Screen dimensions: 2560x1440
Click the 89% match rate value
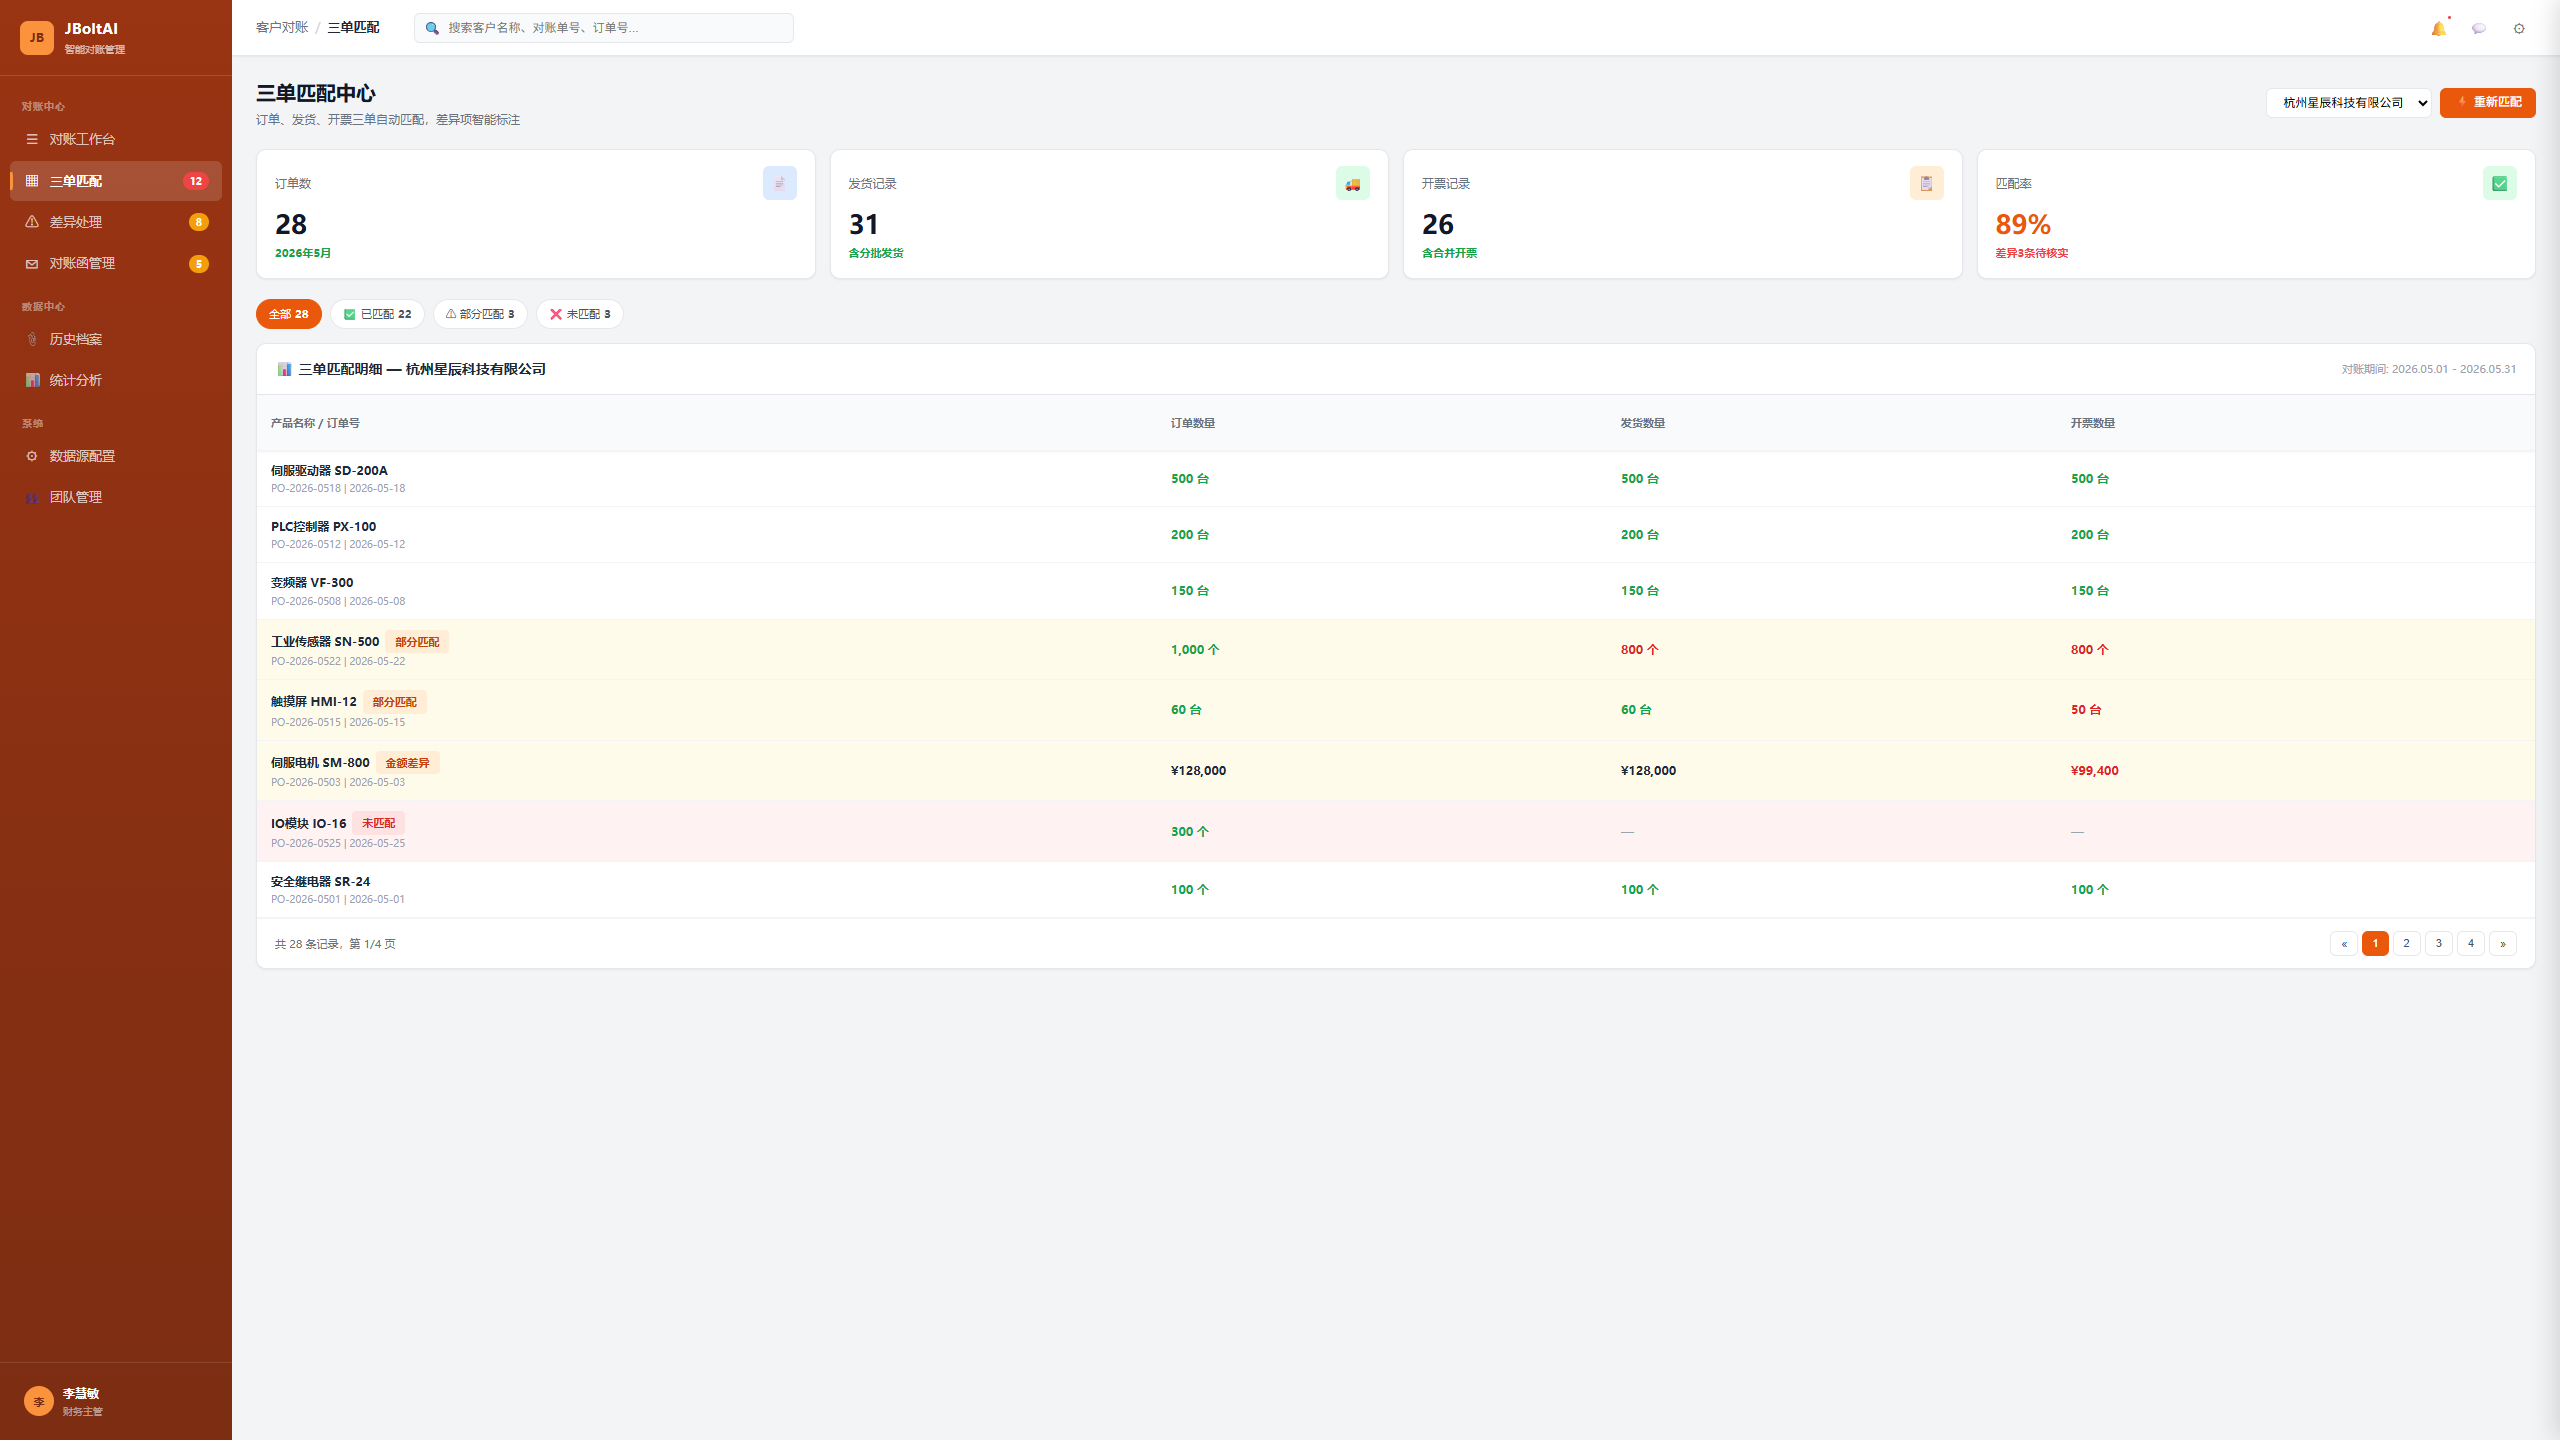tap(2023, 224)
